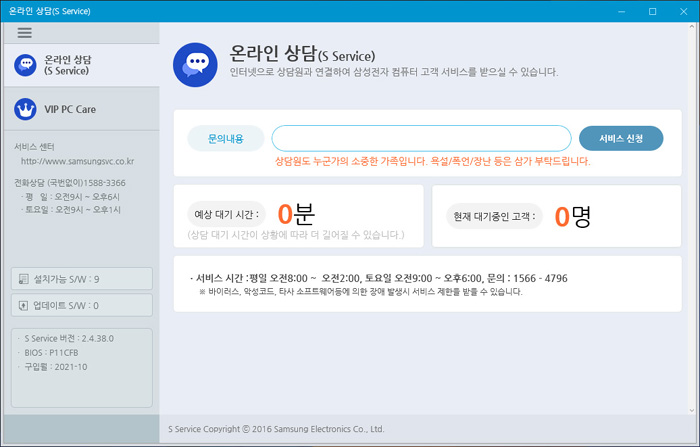
Task: Click the 서비스 신청 button
Action: (621, 138)
